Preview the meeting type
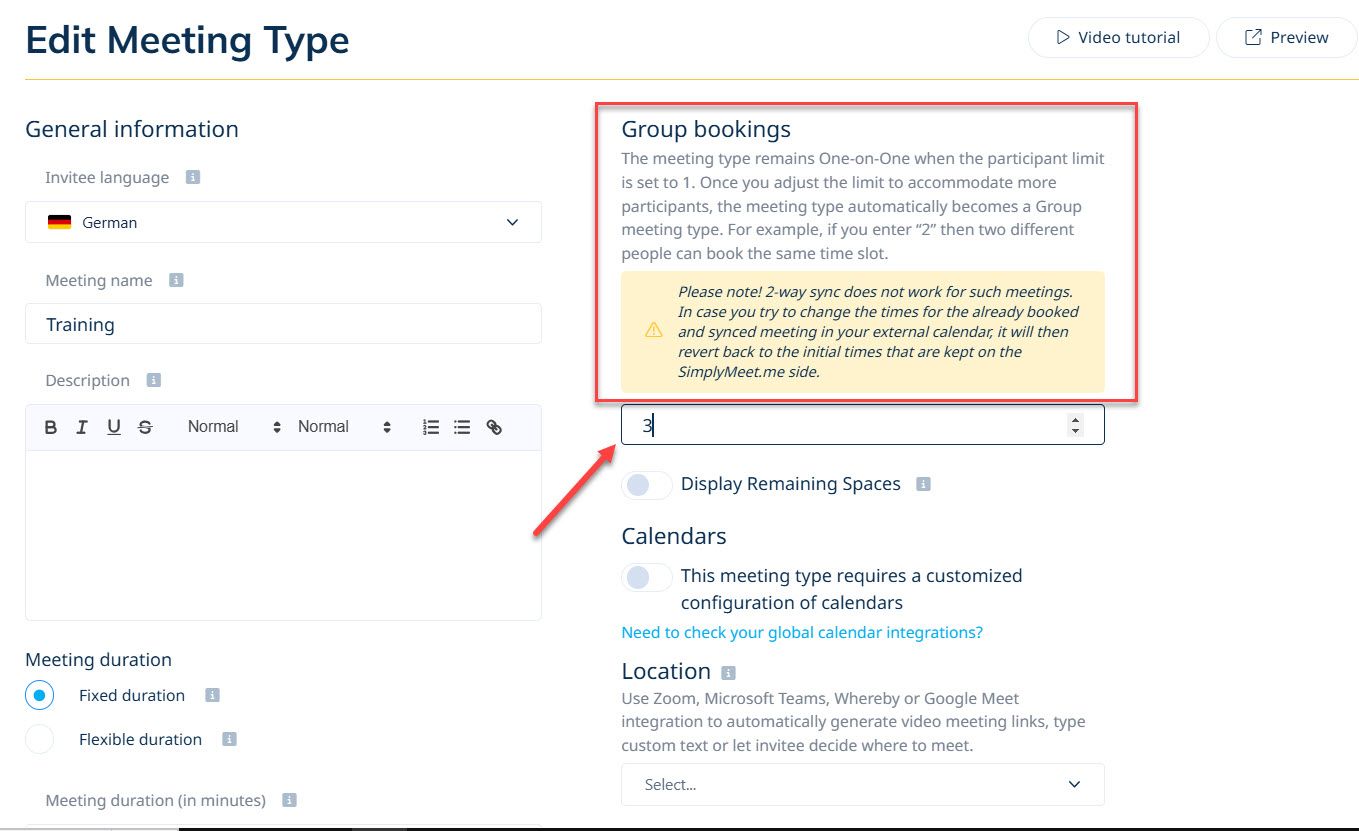 coord(1286,37)
